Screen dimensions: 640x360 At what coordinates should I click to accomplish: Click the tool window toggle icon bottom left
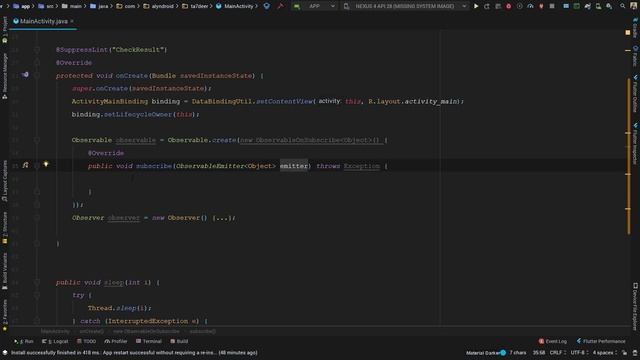(4, 353)
